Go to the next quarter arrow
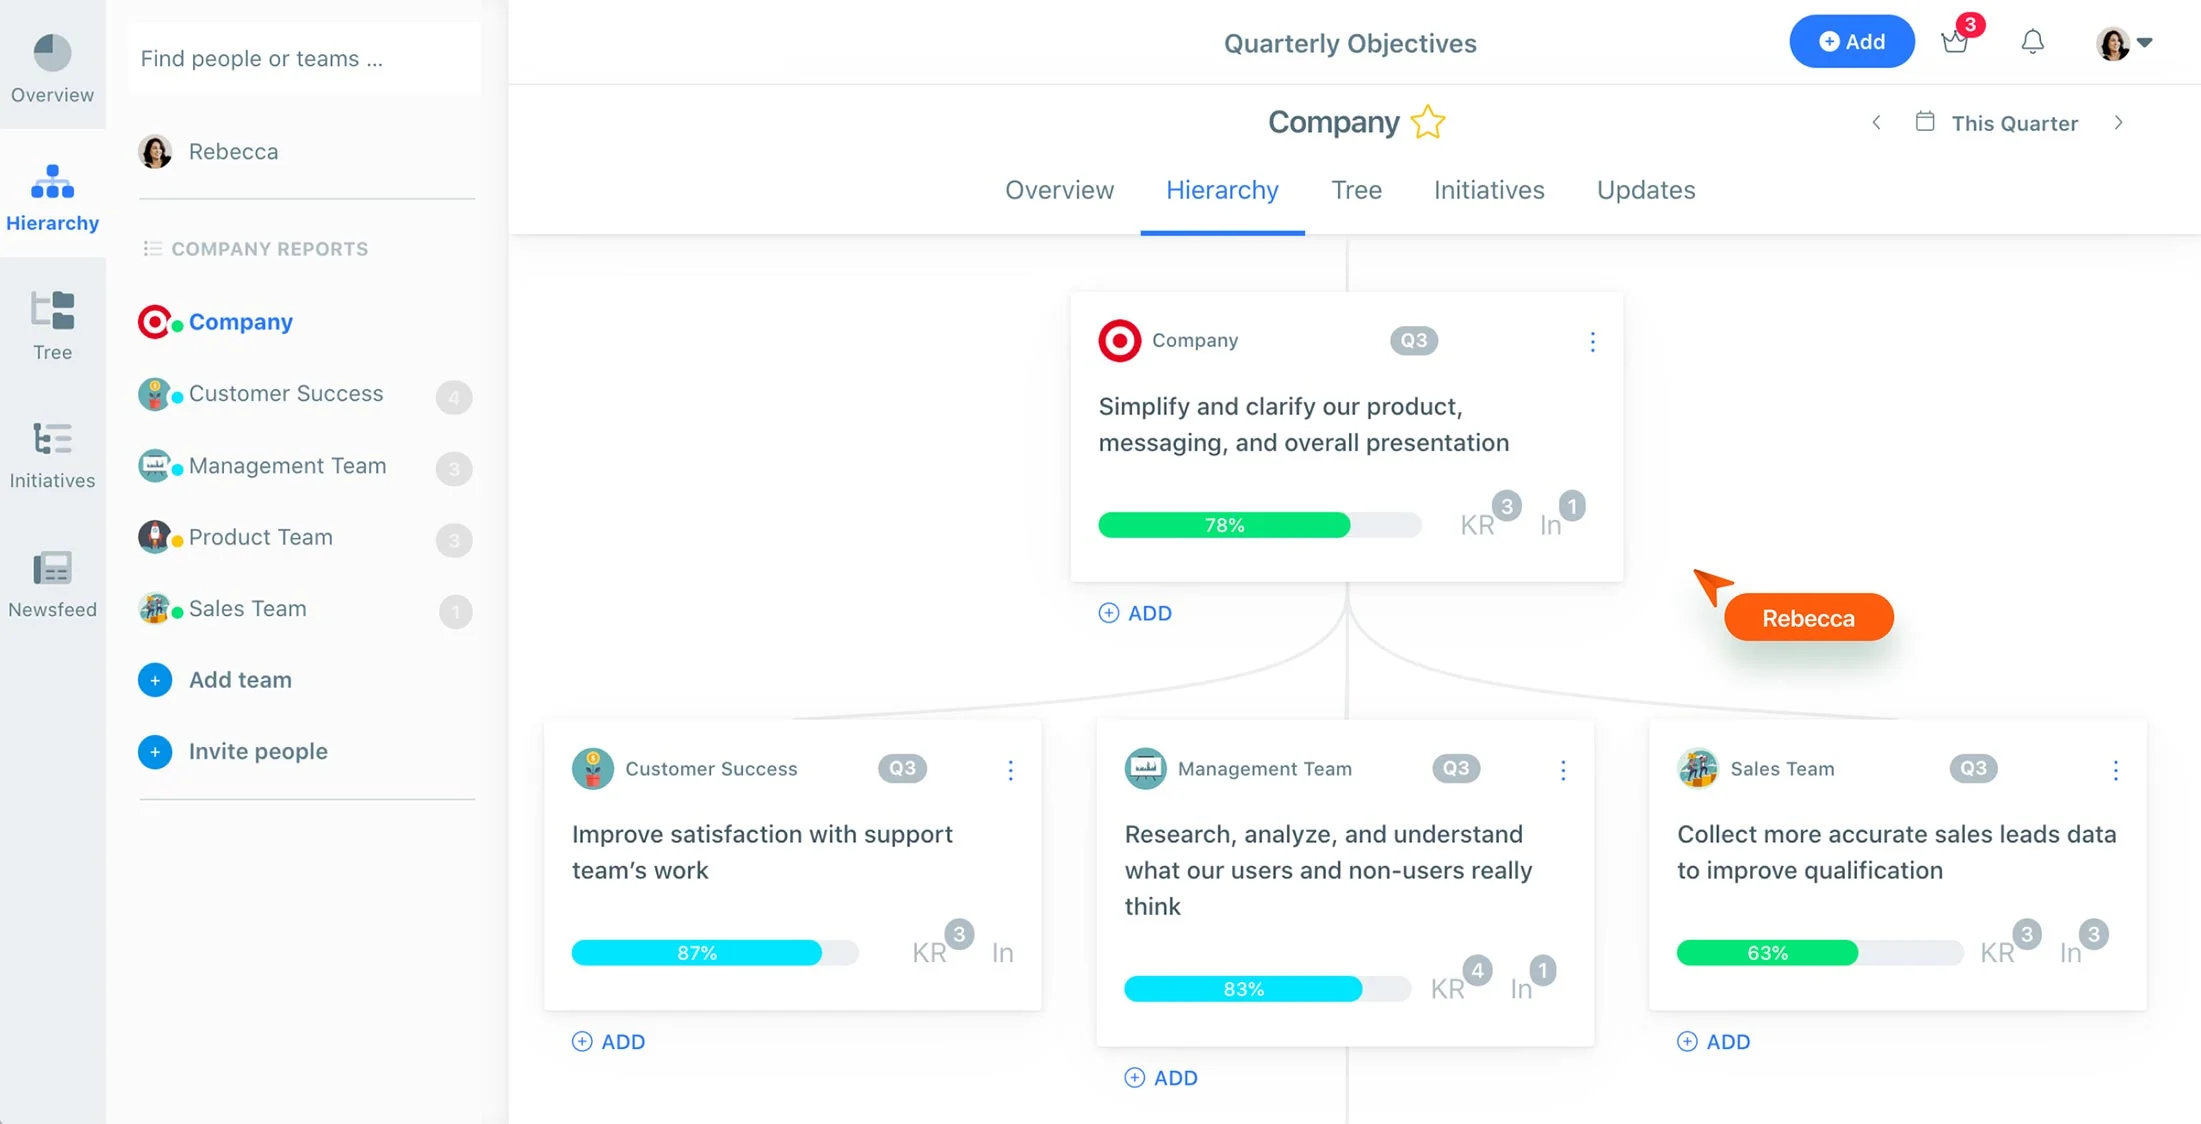The width and height of the screenshot is (2201, 1124). click(2118, 122)
